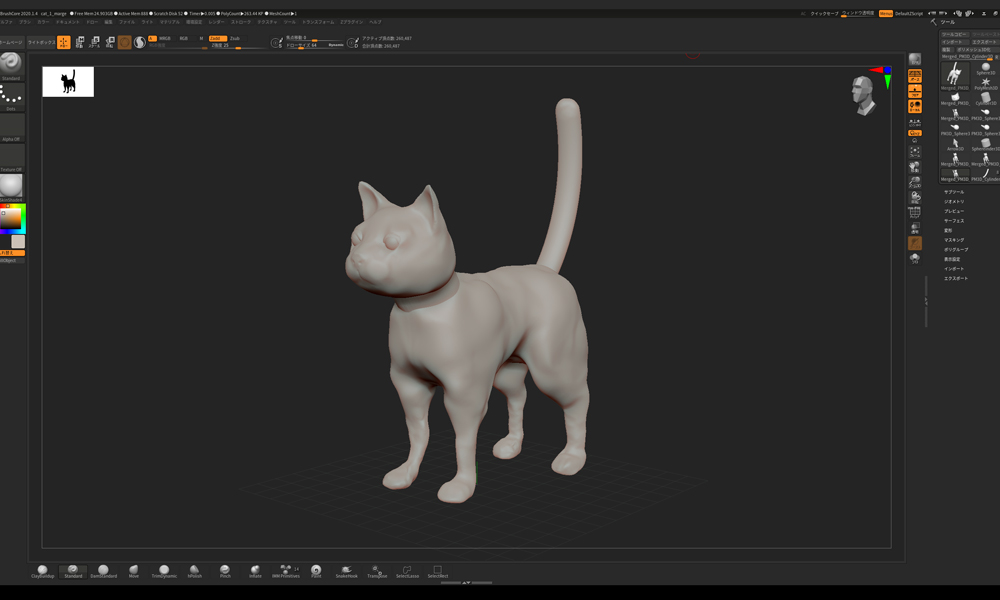Open the トランスフォーム menu
Image resolution: width=1000 pixels, height=600 pixels.
tap(318, 22)
